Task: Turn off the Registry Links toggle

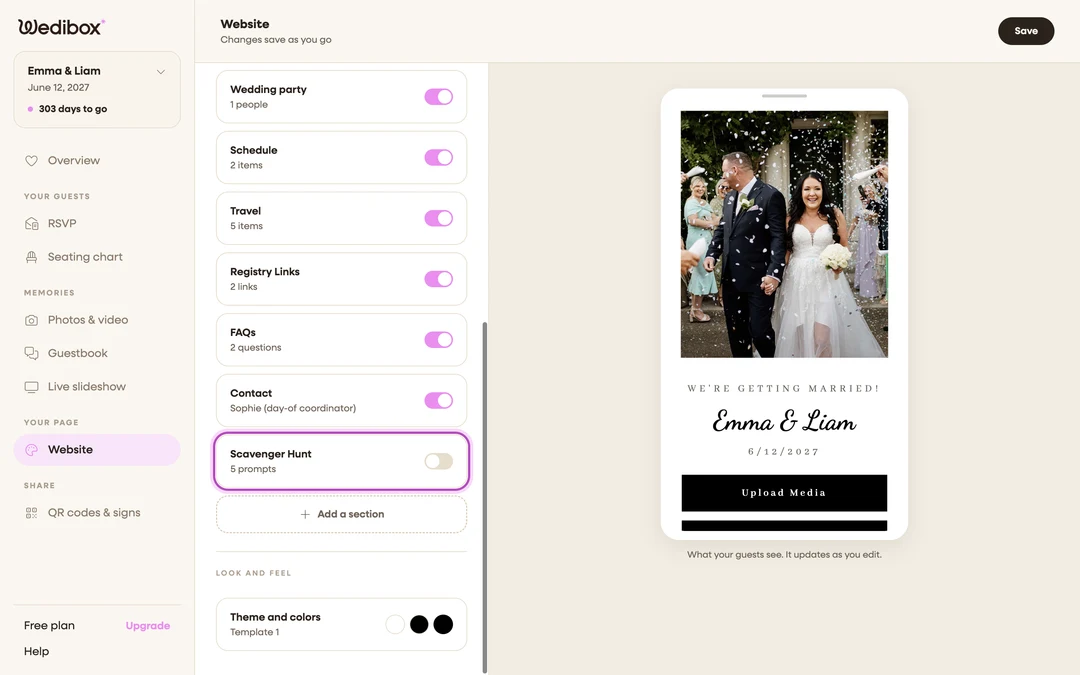Action: (439, 279)
